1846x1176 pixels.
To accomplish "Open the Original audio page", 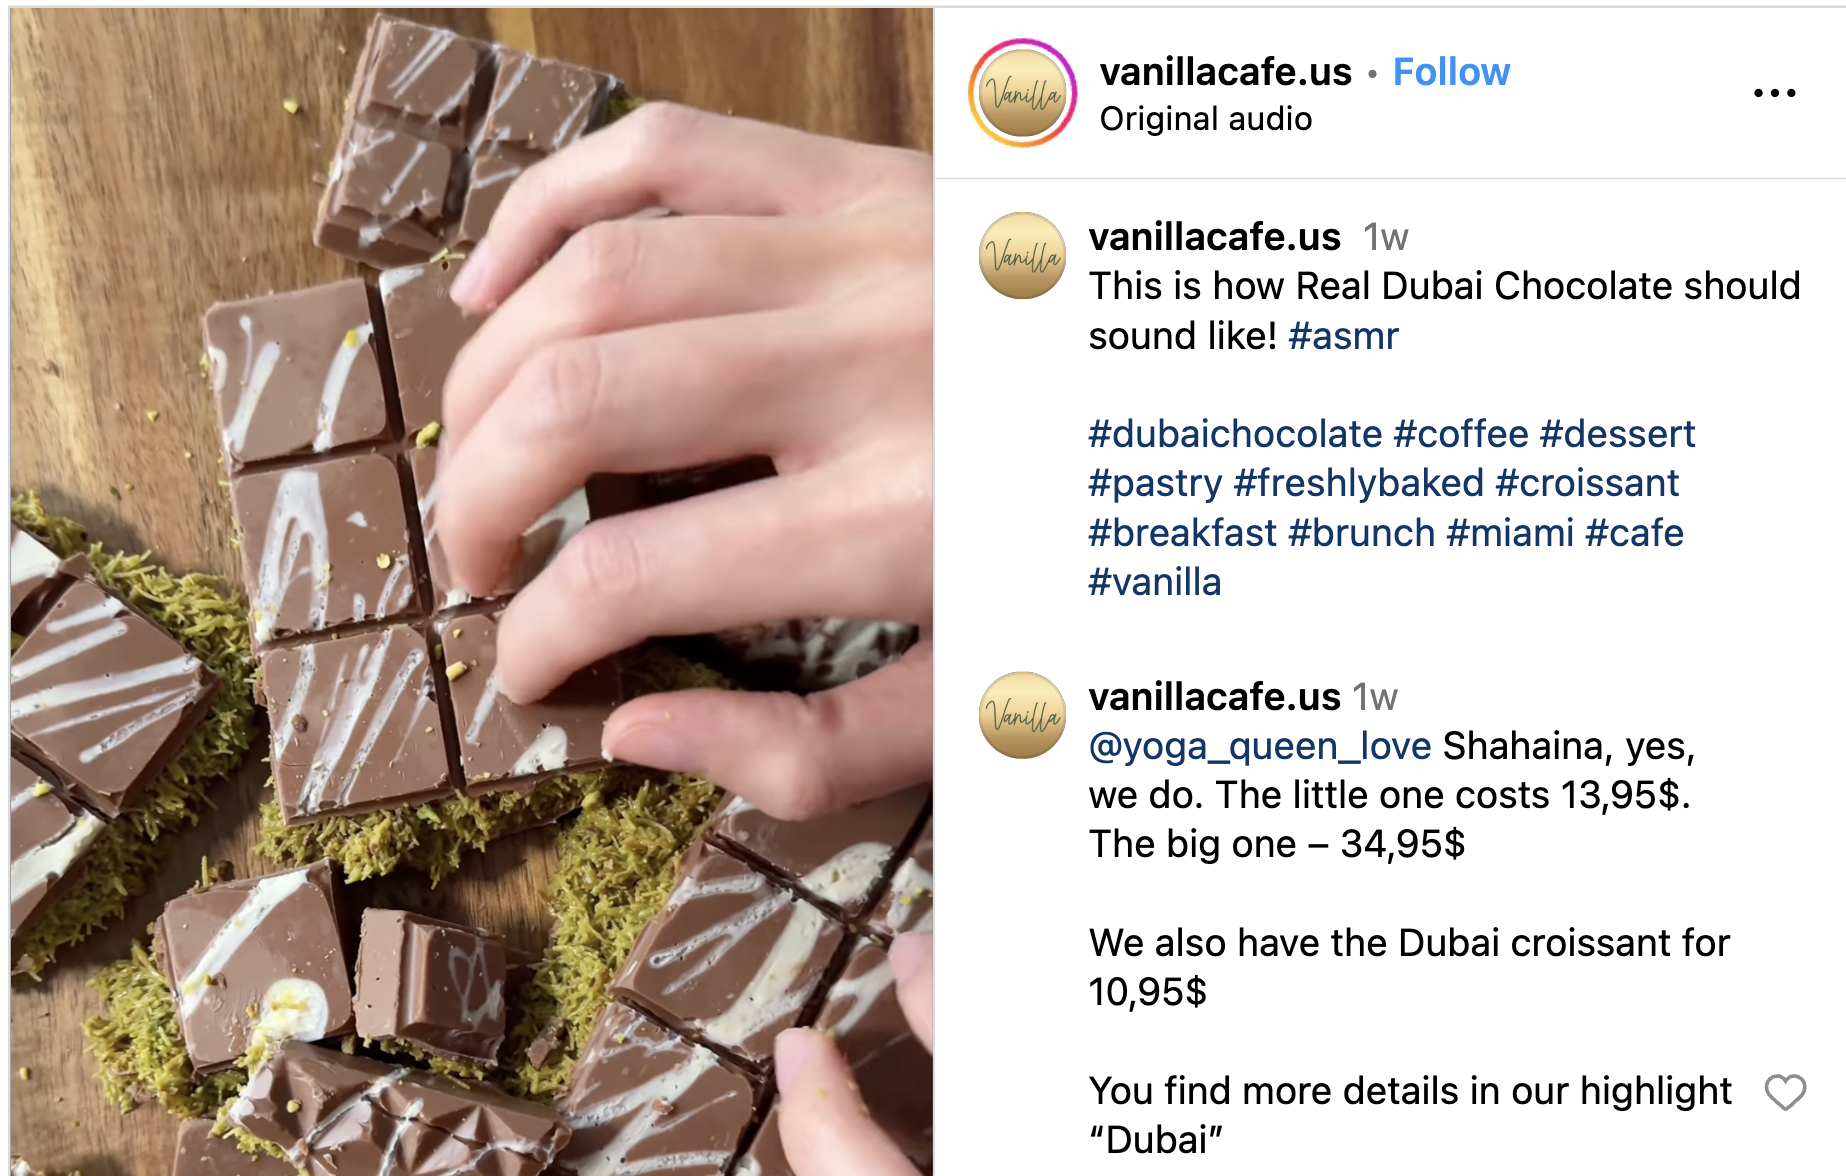I will [1206, 119].
